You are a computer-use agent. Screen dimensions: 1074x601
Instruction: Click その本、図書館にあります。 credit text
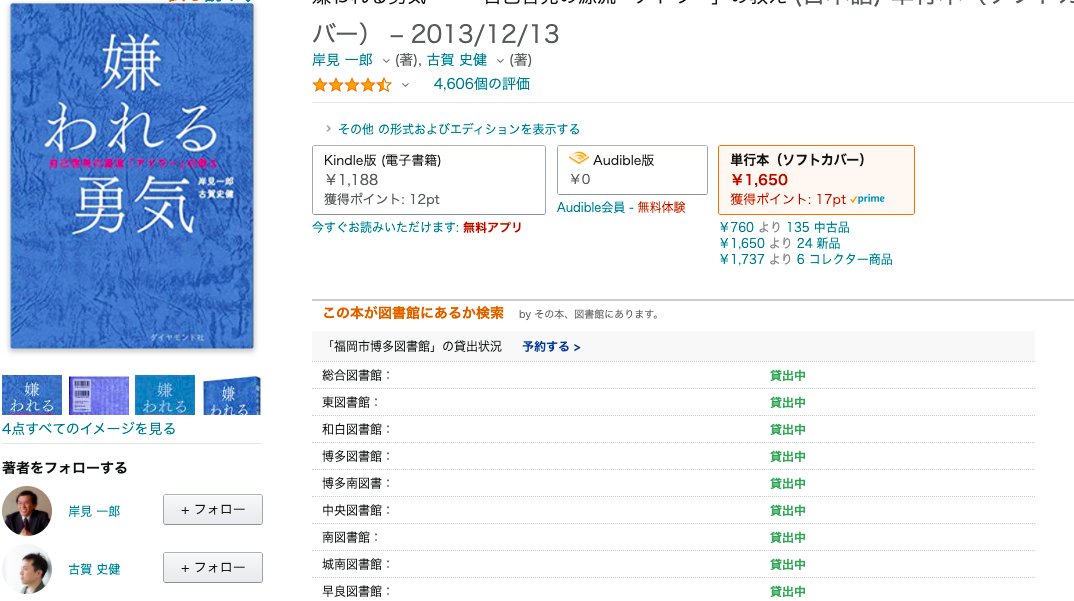(597, 315)
